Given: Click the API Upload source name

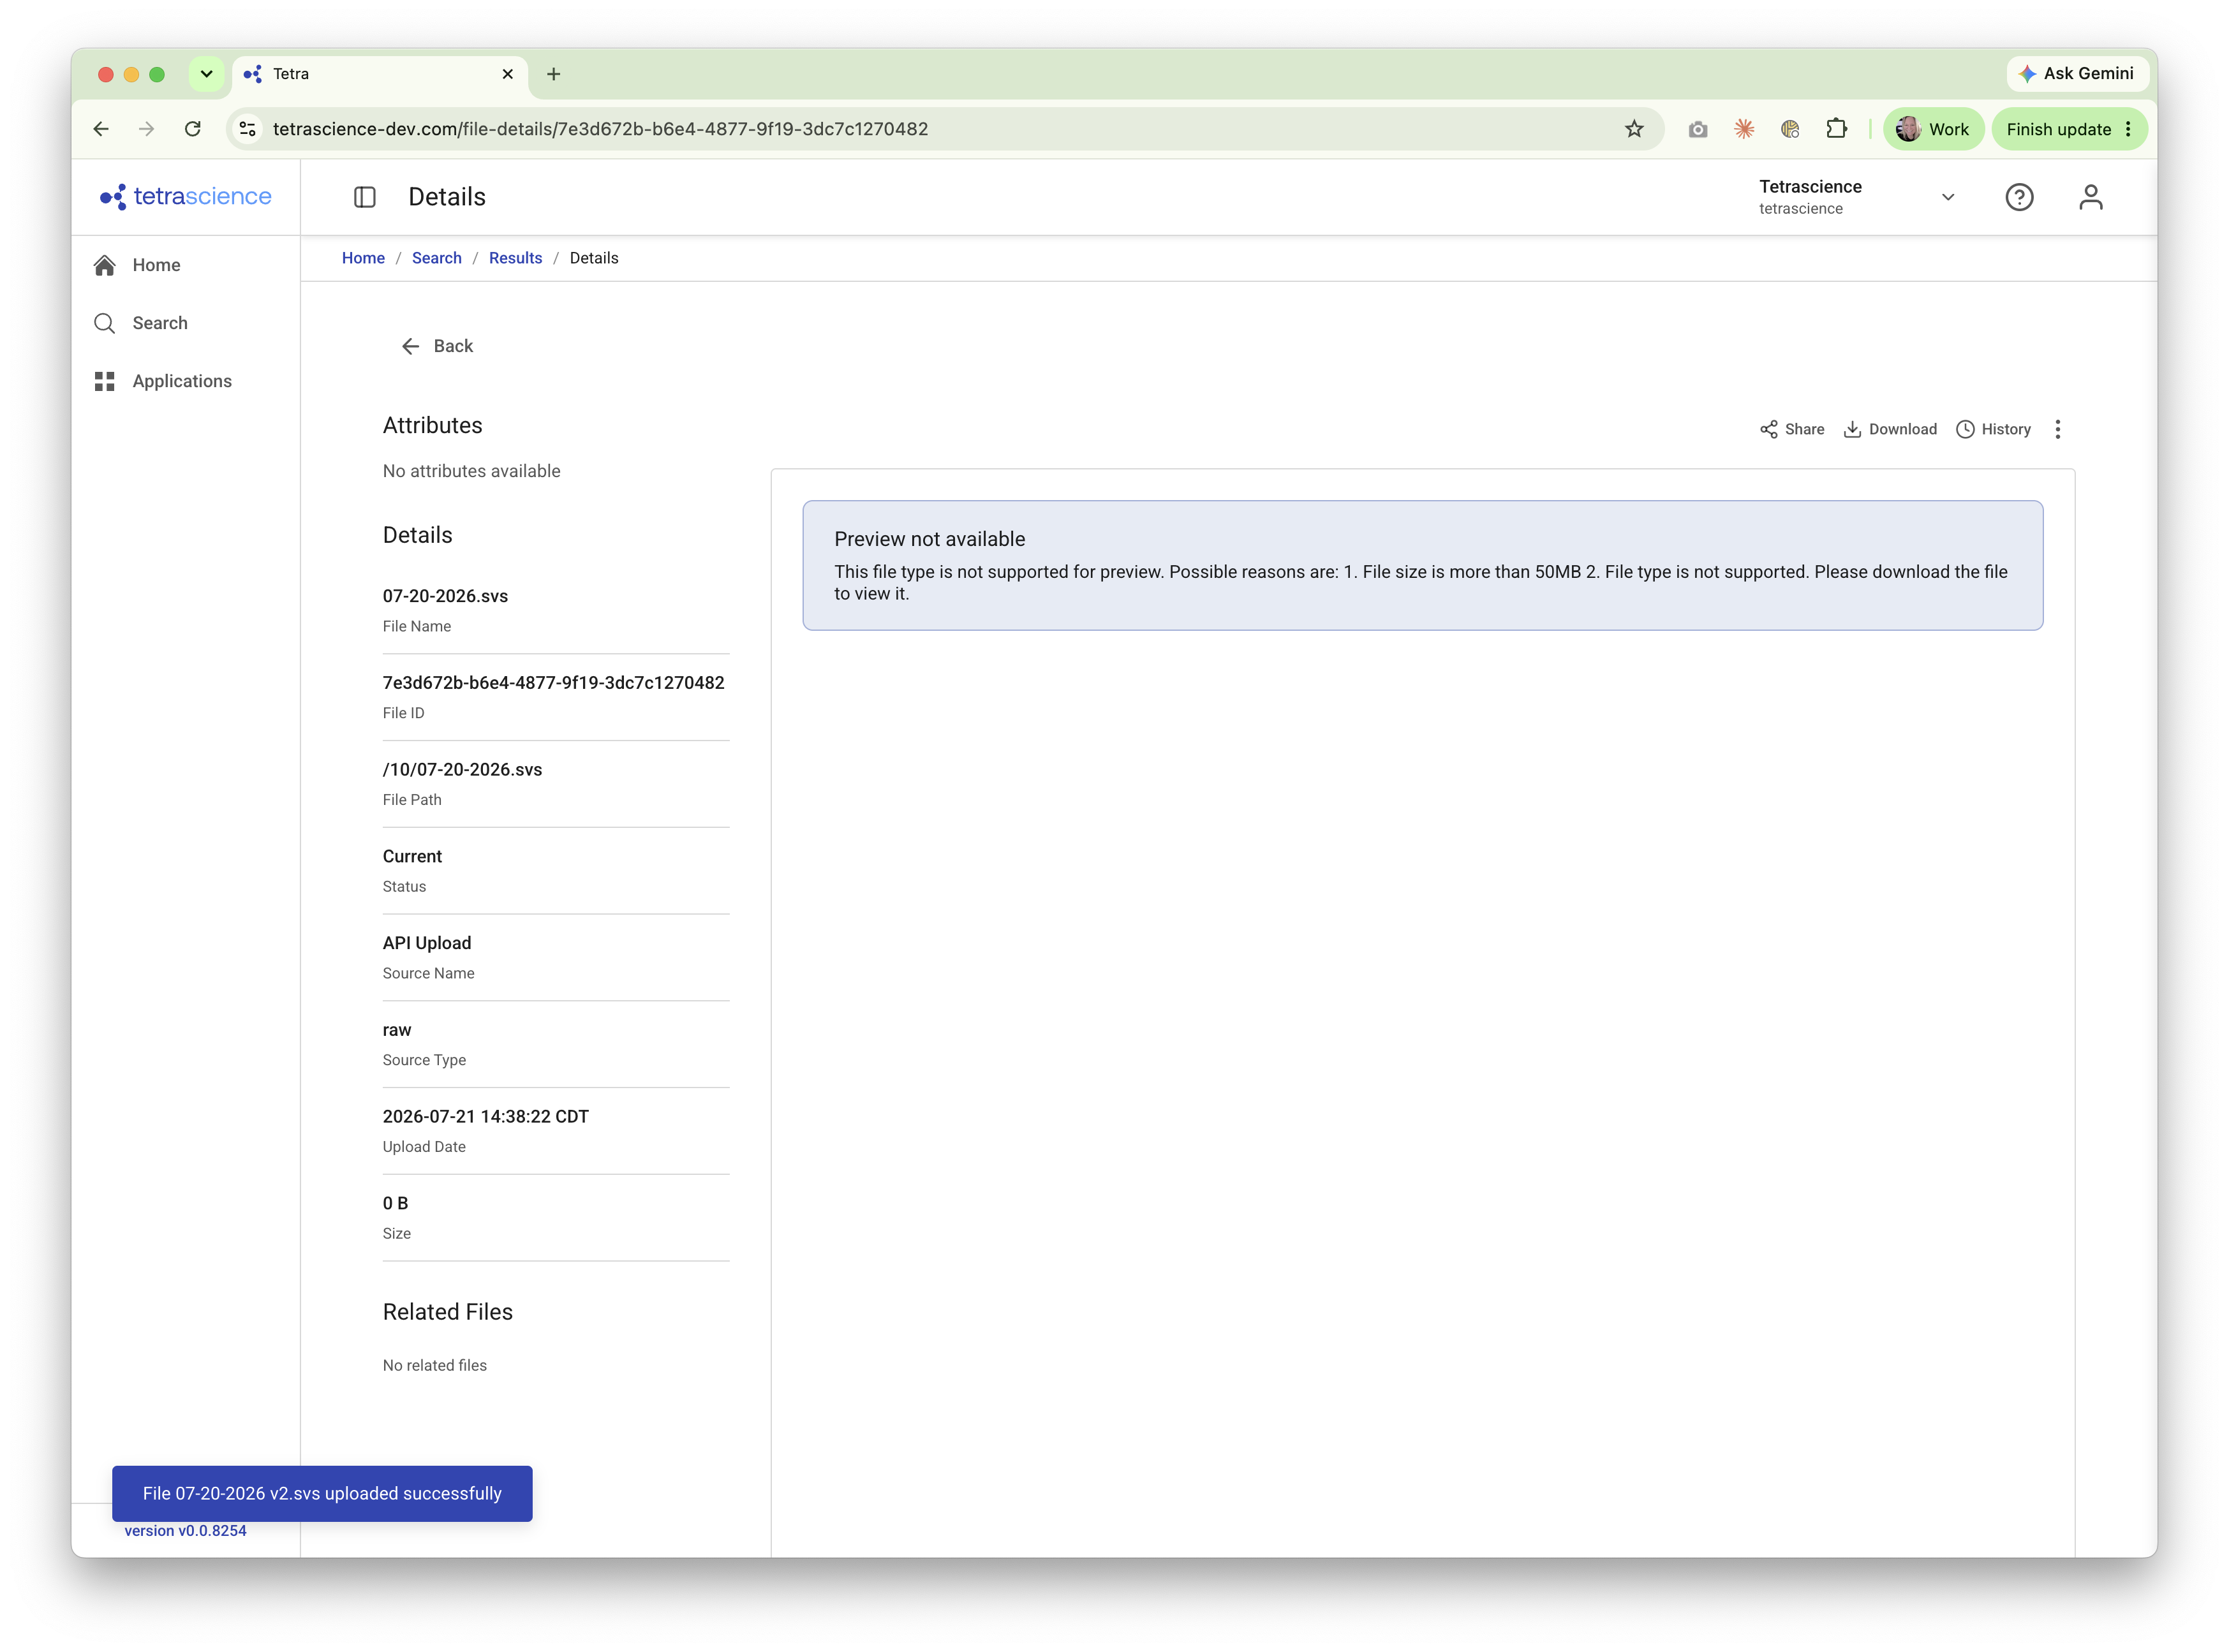Looking at the screenshot, I should coord(427,943).
